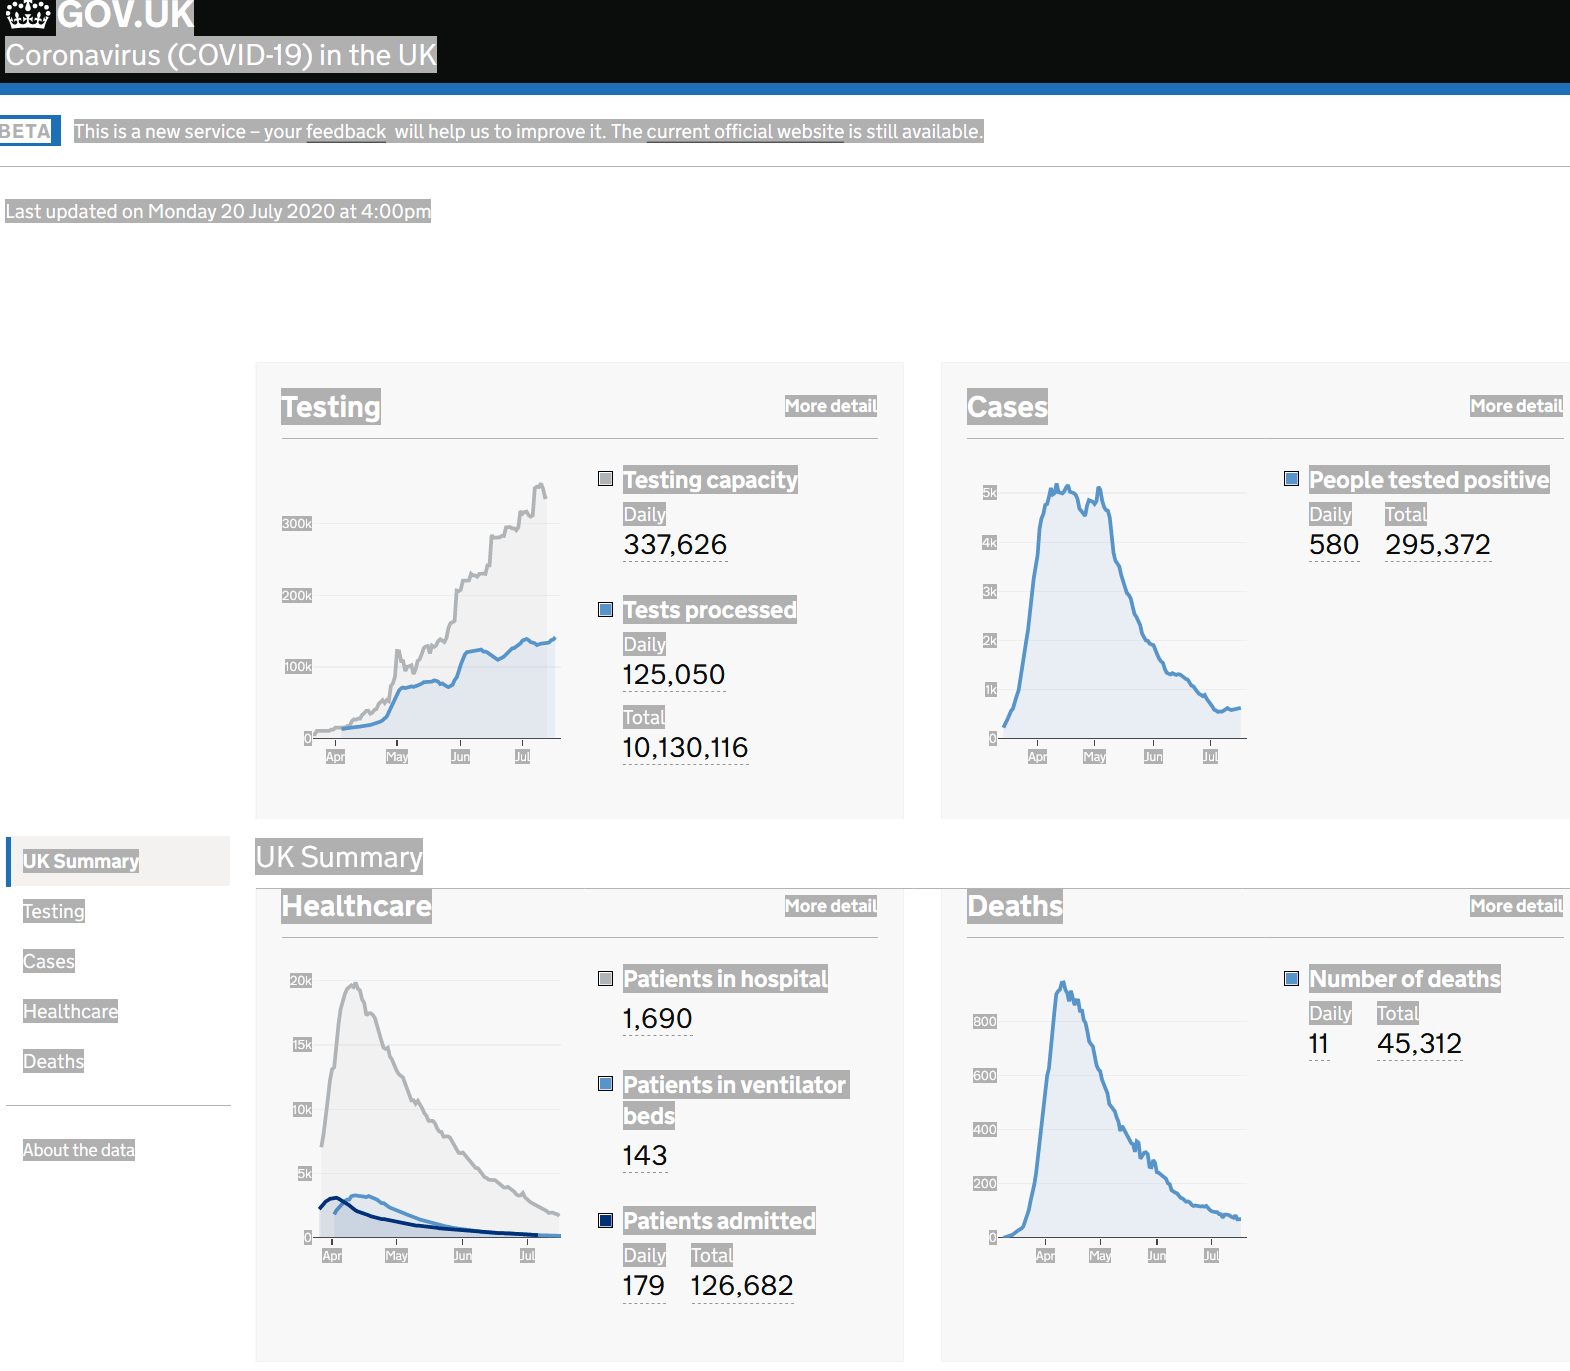1570x1371 pixels.
Task: Click the Tests processed blue legend square
Action: pos(605,610)
